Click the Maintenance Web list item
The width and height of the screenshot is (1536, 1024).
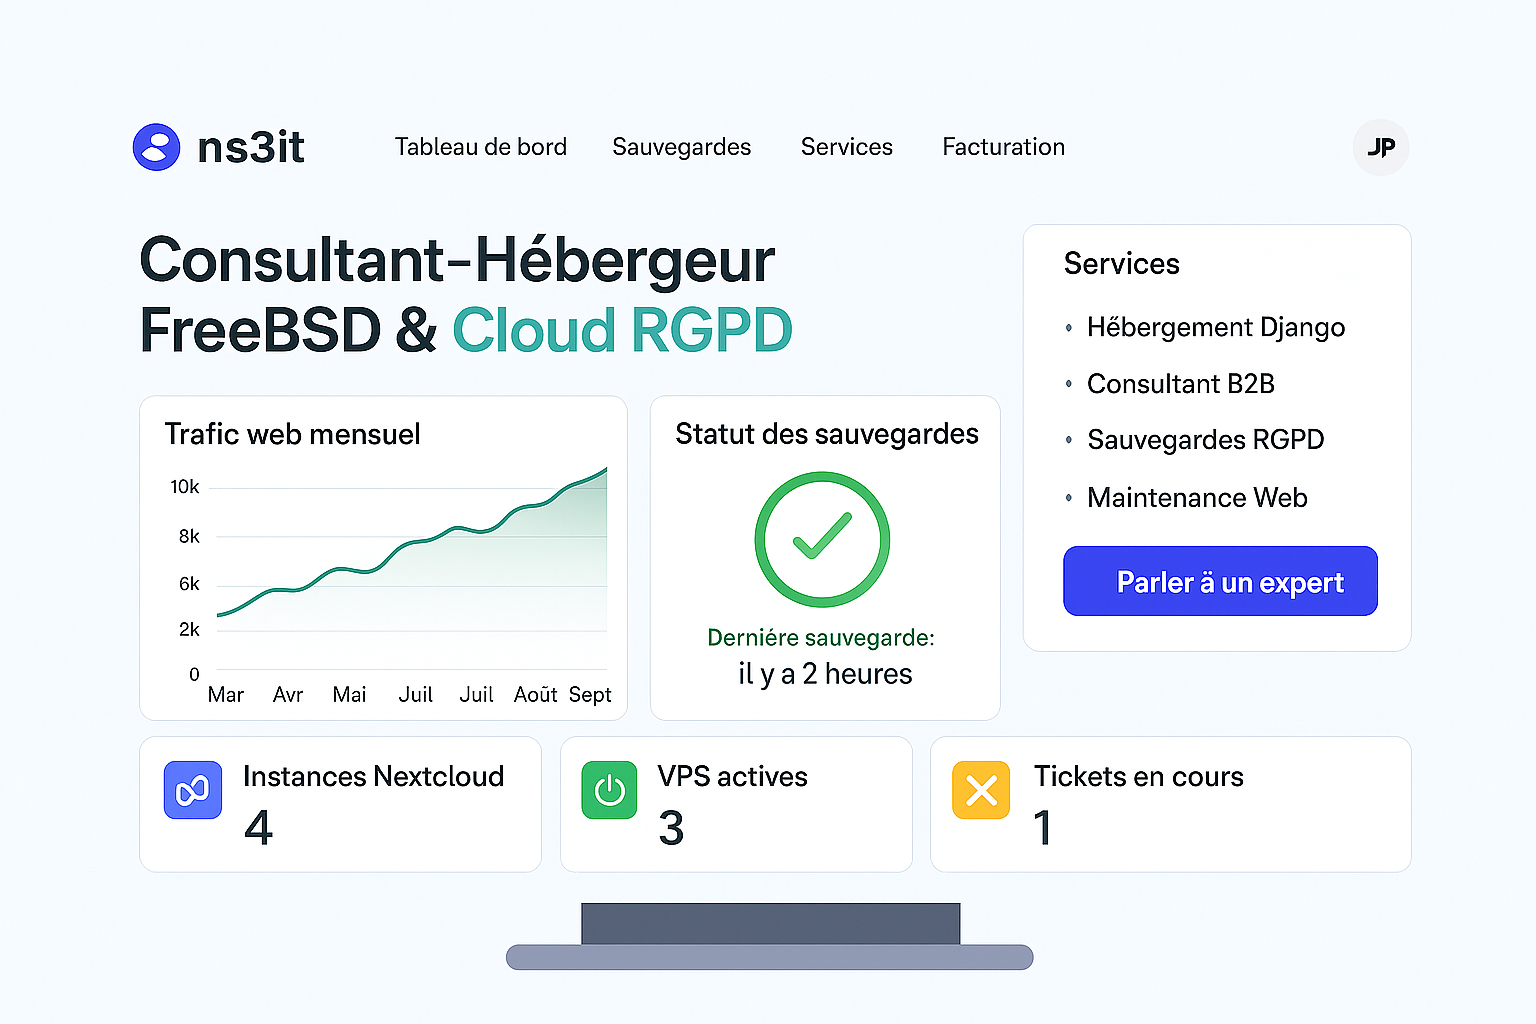click(1197, 498)
